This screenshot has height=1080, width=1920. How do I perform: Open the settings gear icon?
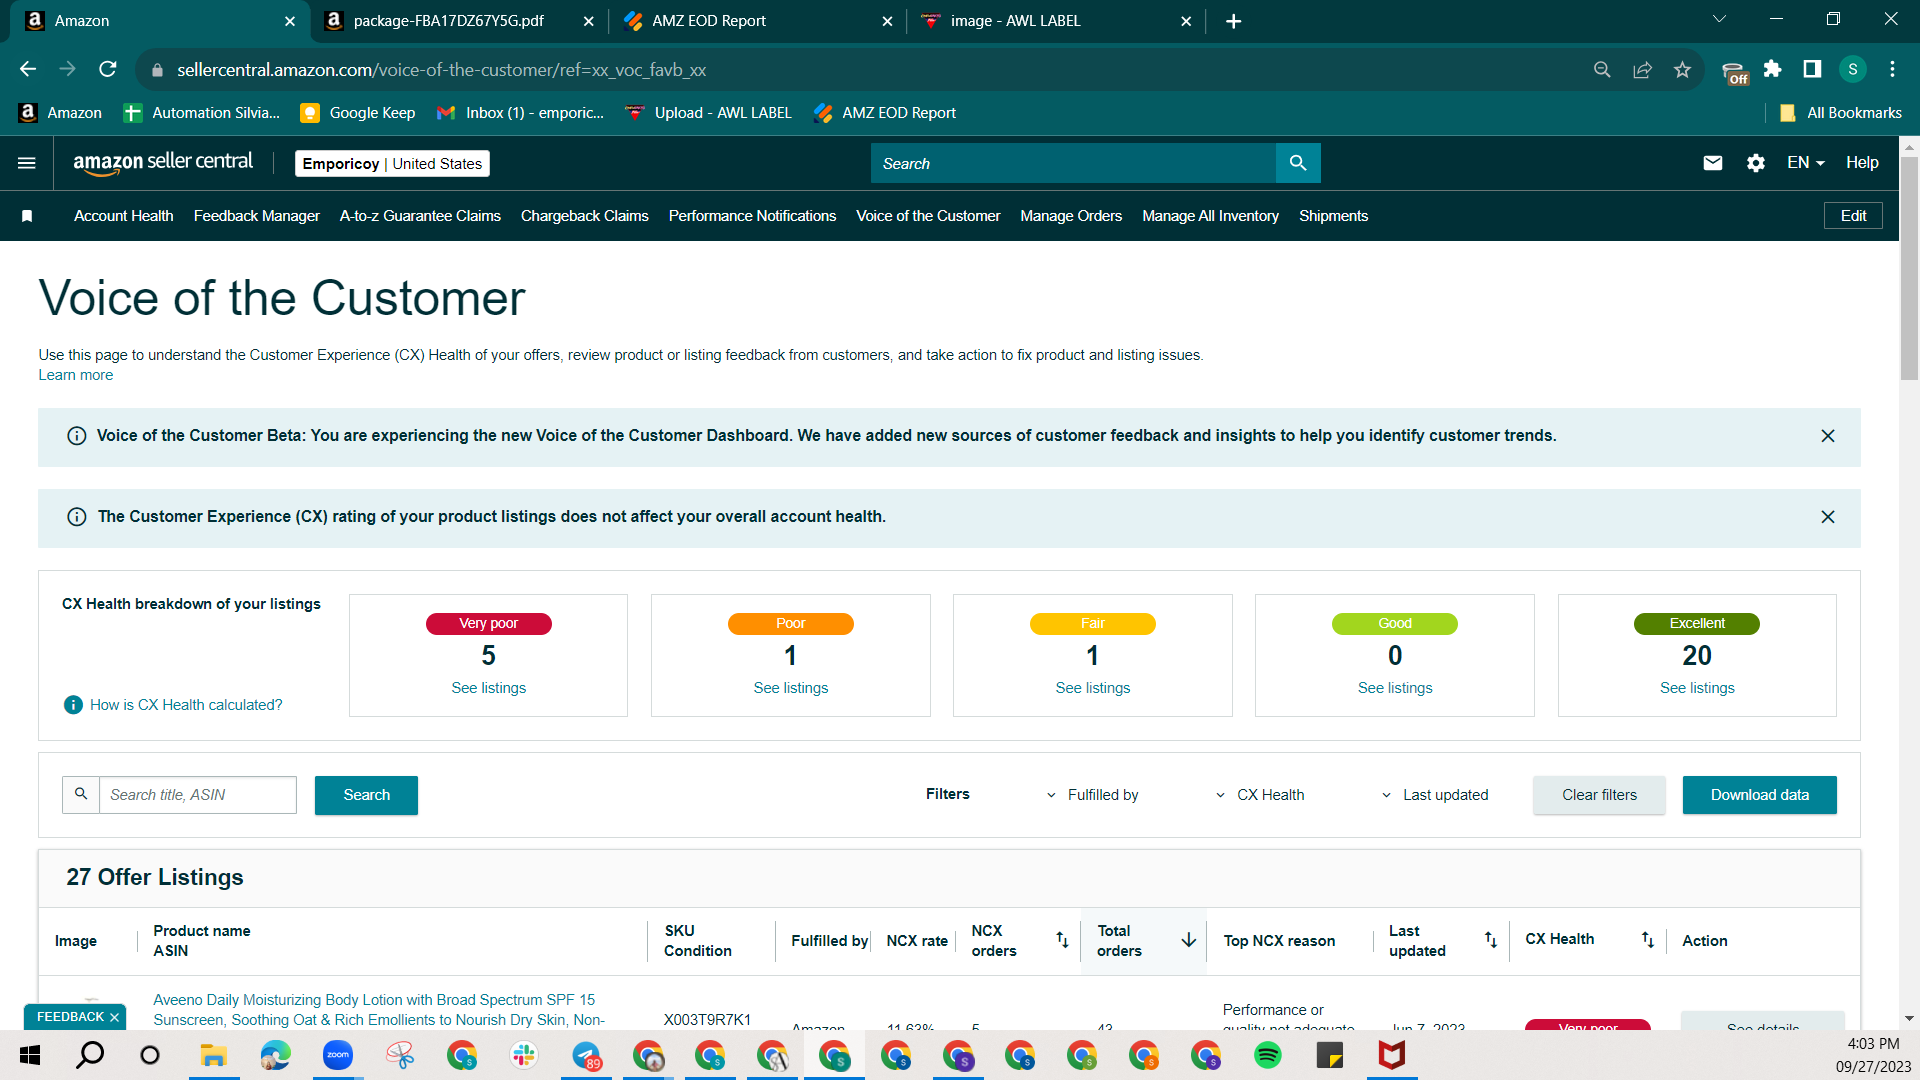click(x=1756, y=163)
